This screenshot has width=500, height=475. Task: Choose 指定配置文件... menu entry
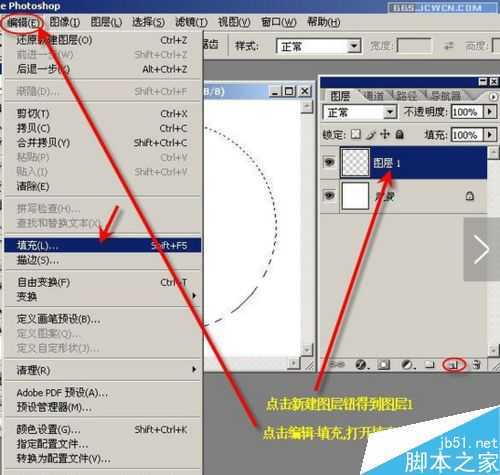(x=103, y=444)
